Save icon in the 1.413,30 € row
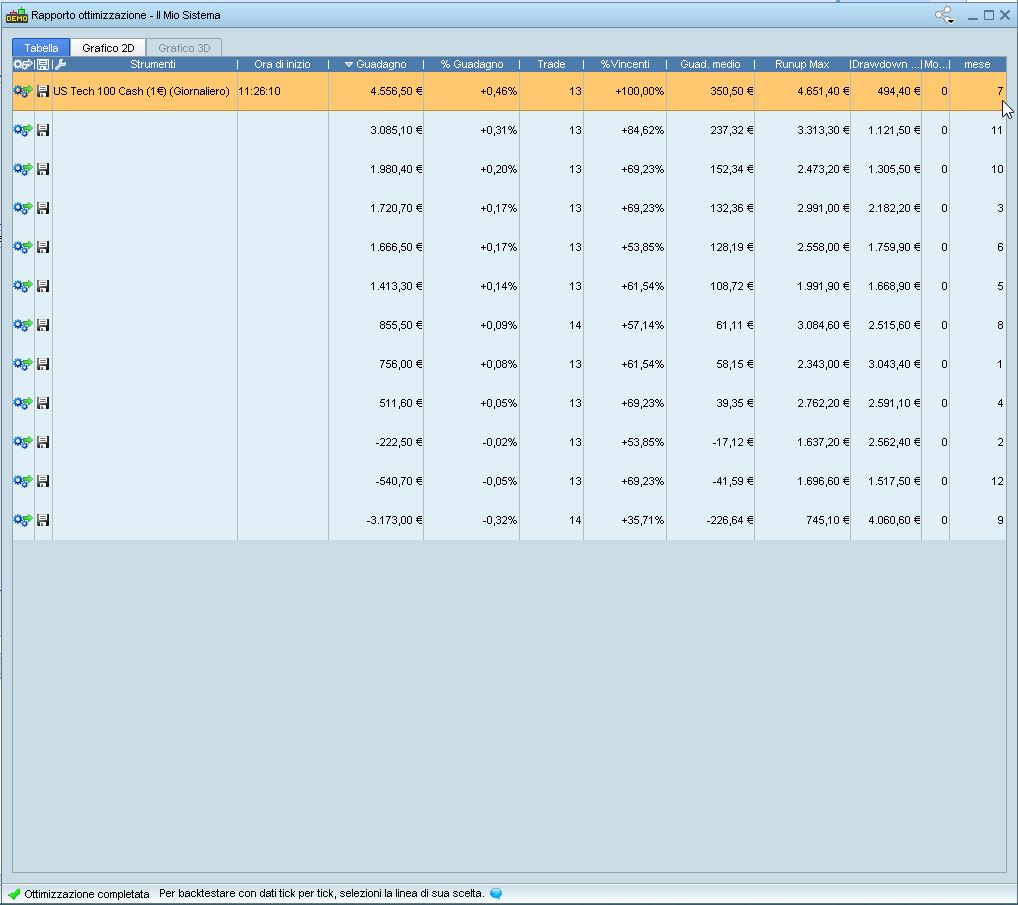The width and height of the screenshot is (1018, 905). (43, 286)
